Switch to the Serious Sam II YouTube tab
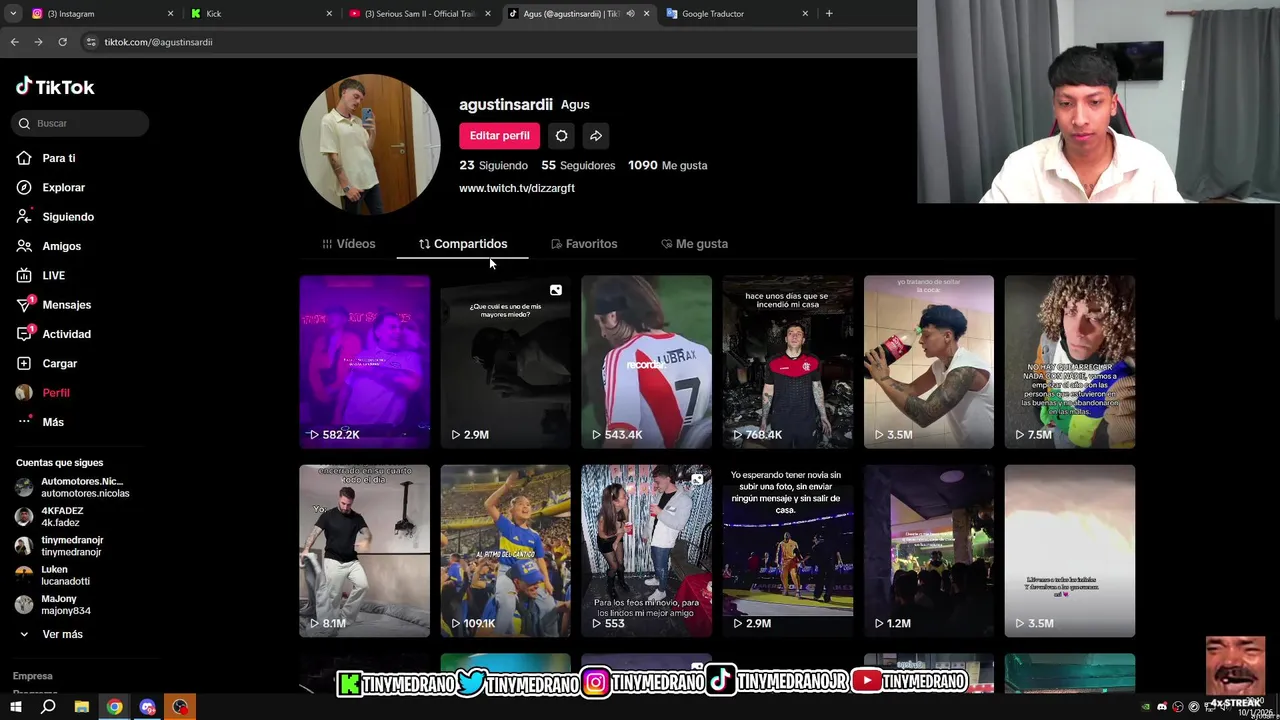 coord(420,14)
